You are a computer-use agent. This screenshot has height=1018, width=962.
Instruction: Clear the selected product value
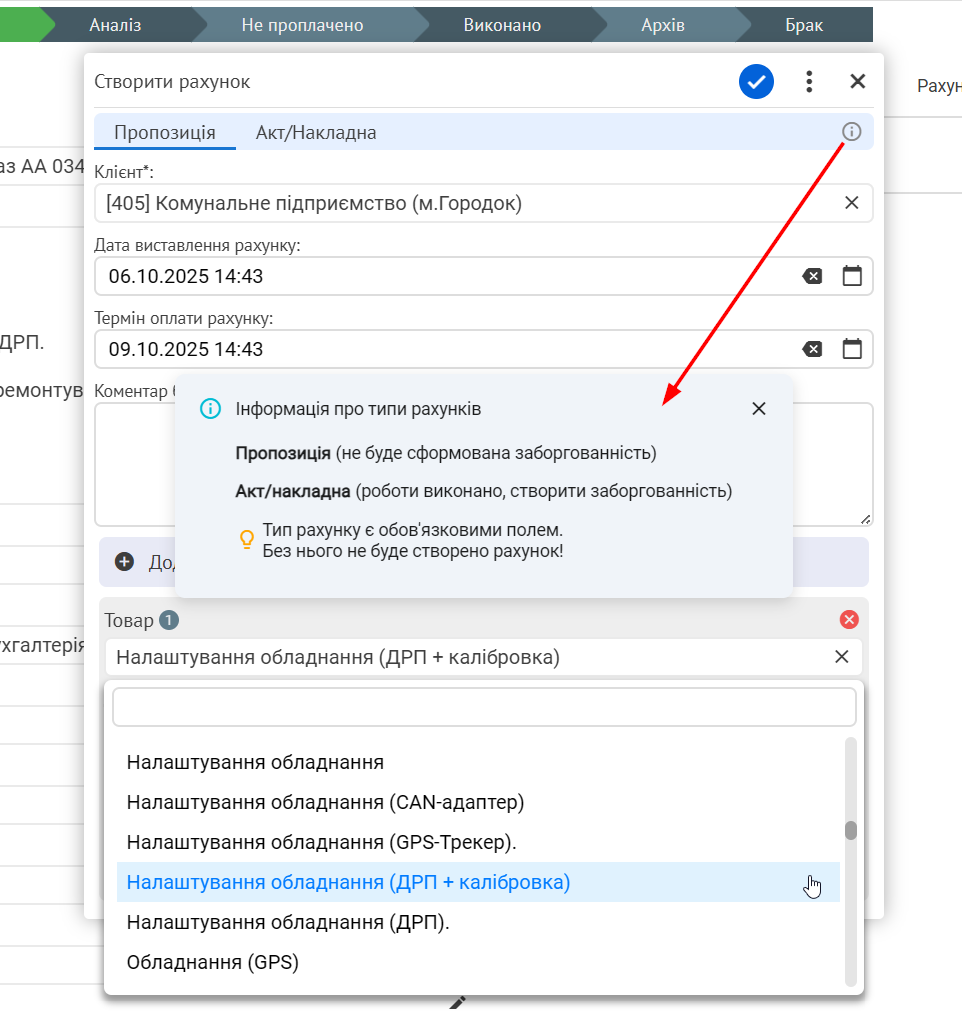coord(842,657)
